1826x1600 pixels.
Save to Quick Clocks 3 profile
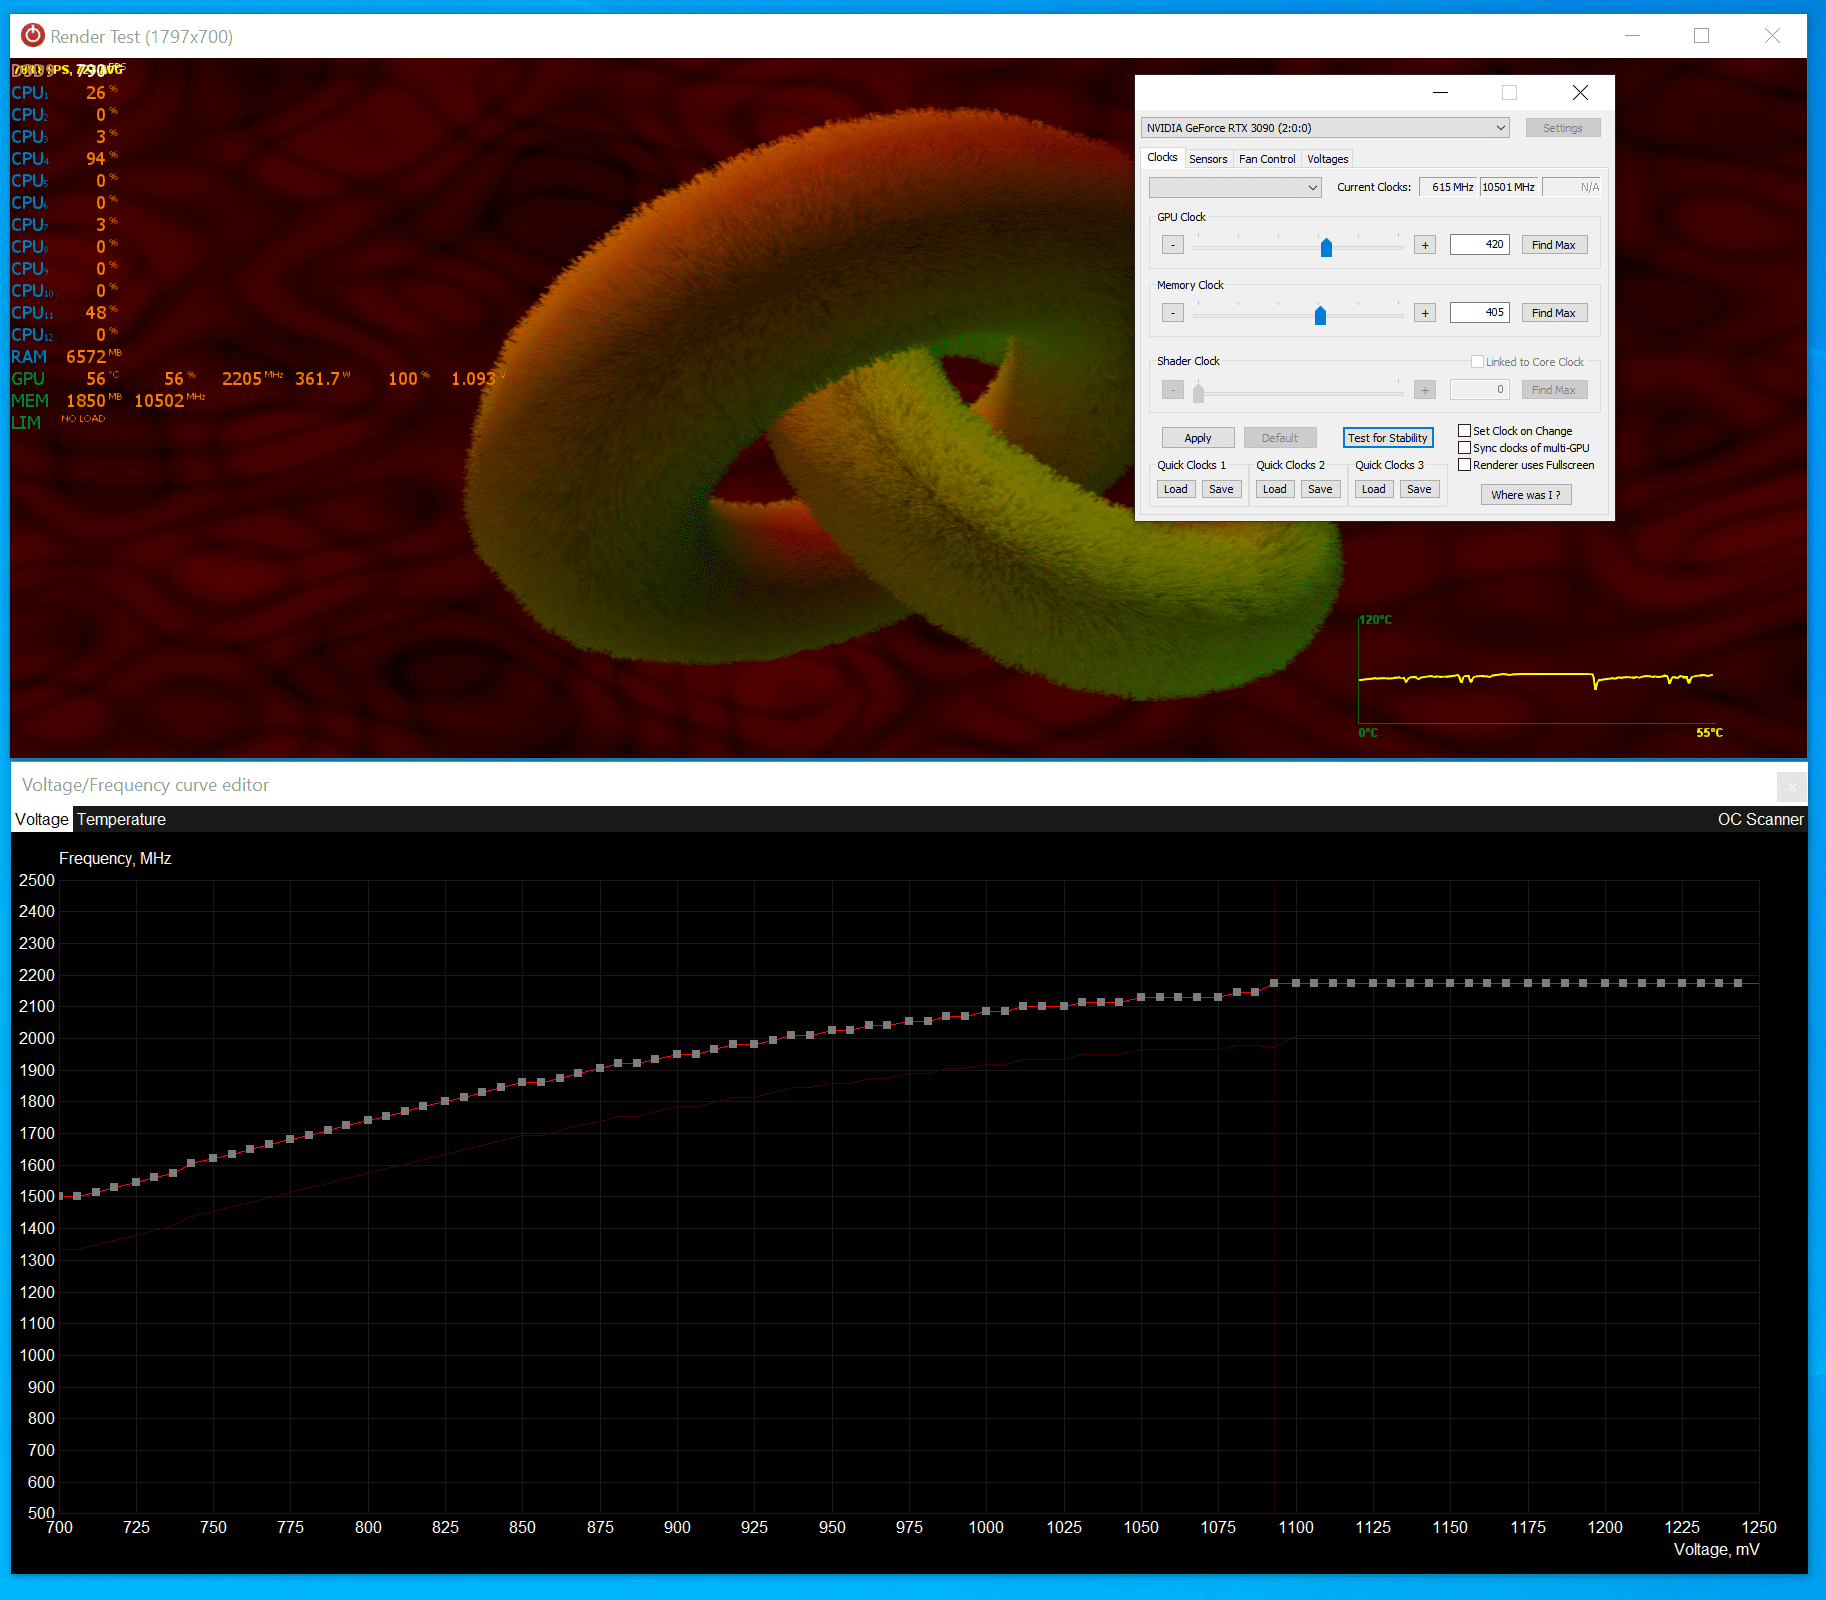coord(1419,489)
